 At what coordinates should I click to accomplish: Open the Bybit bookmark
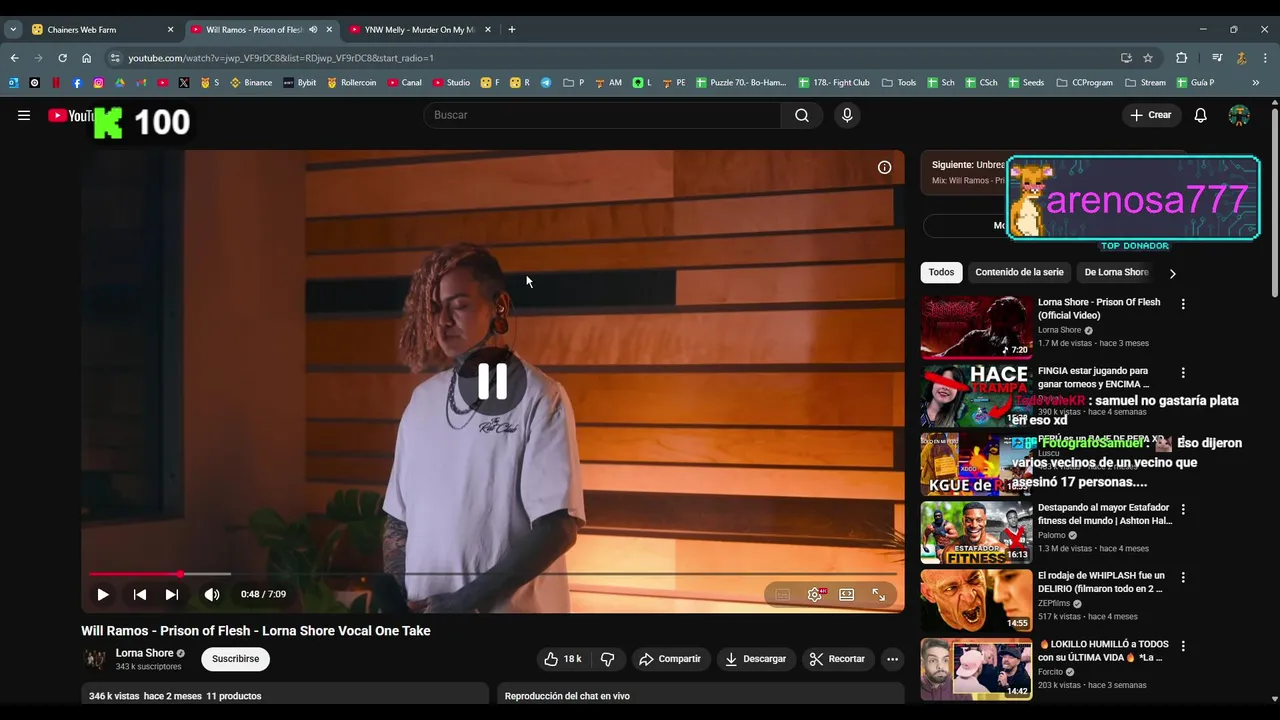[300, 83]
